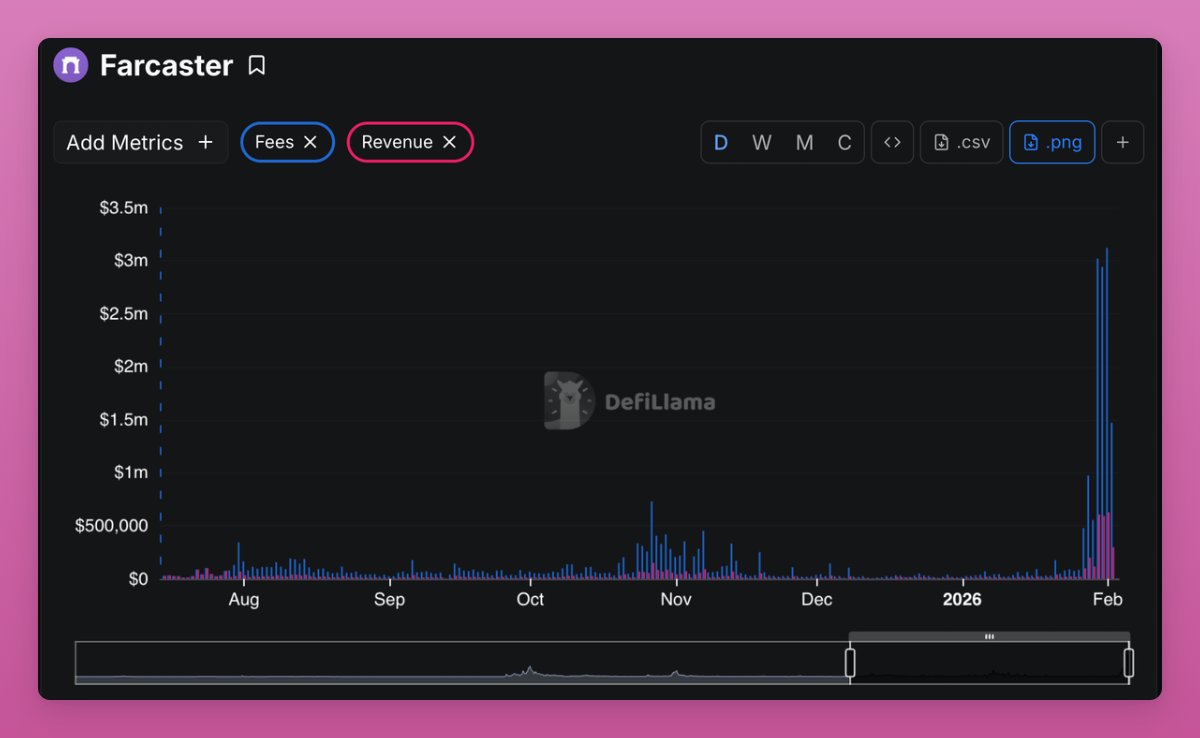Image resolution: width=1200 pixels, height=738 pixels.
Task: Click the left range slider handle
Action: [850, 662]
